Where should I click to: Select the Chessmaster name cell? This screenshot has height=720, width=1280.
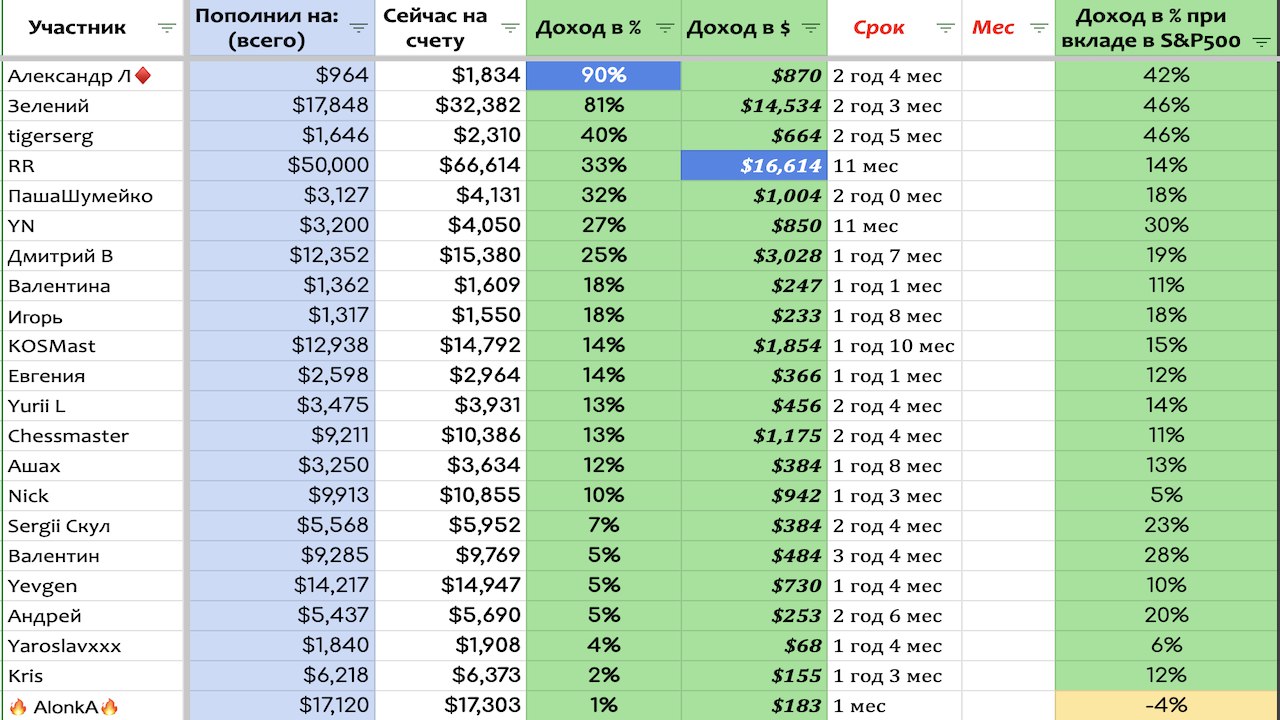click(93, 435)
